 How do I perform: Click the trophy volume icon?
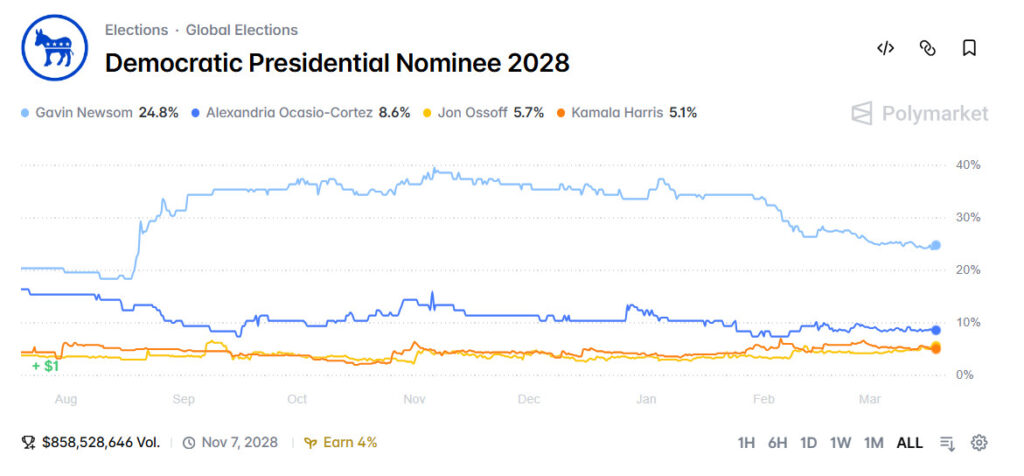click(x=27, y=442)
